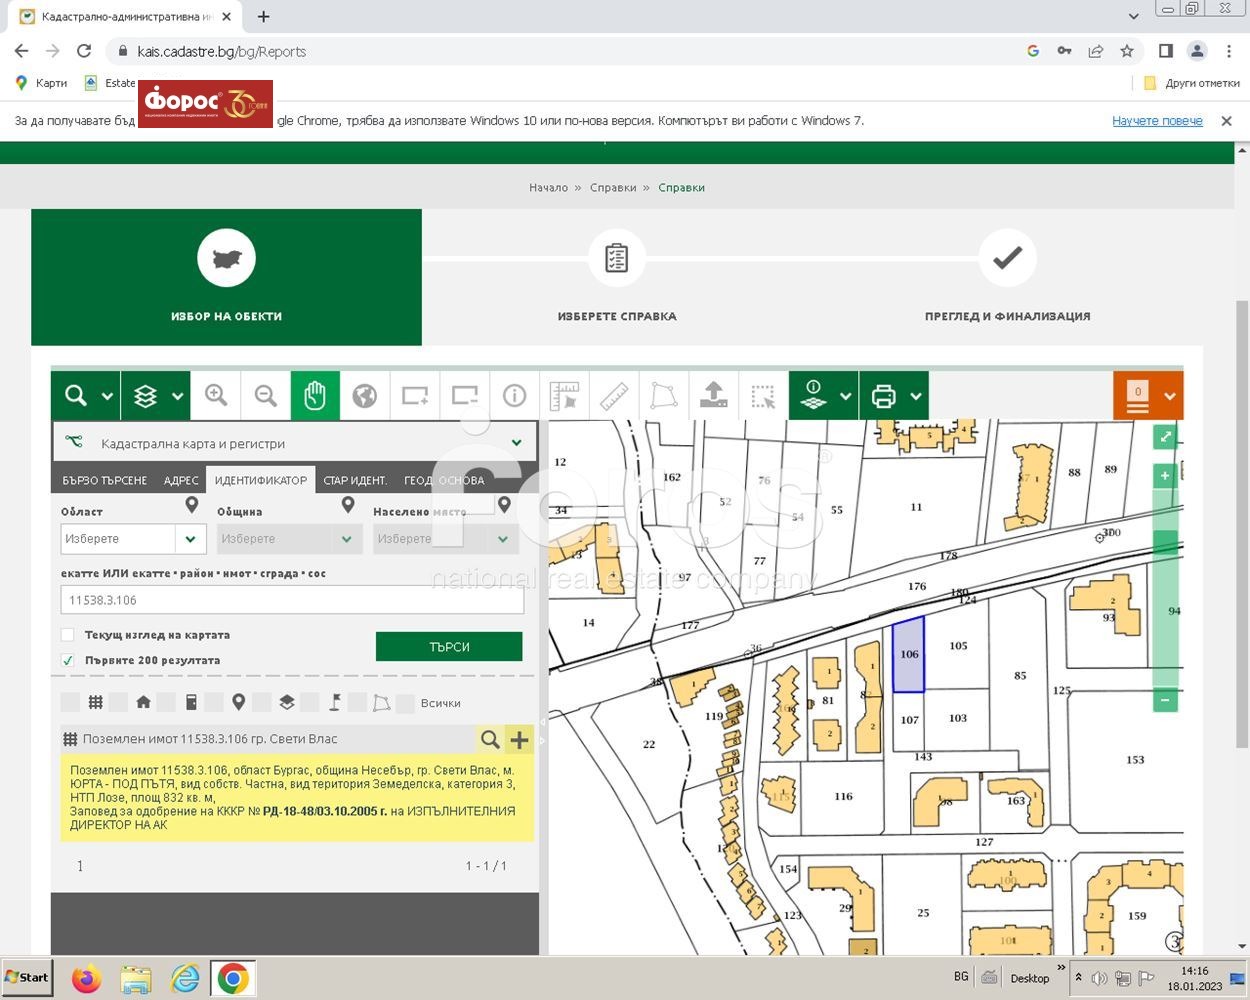The height and width of the screenshot is (1000, 1250).
Task: Open the 'Научете повече' link
Action: [1157, 121]
